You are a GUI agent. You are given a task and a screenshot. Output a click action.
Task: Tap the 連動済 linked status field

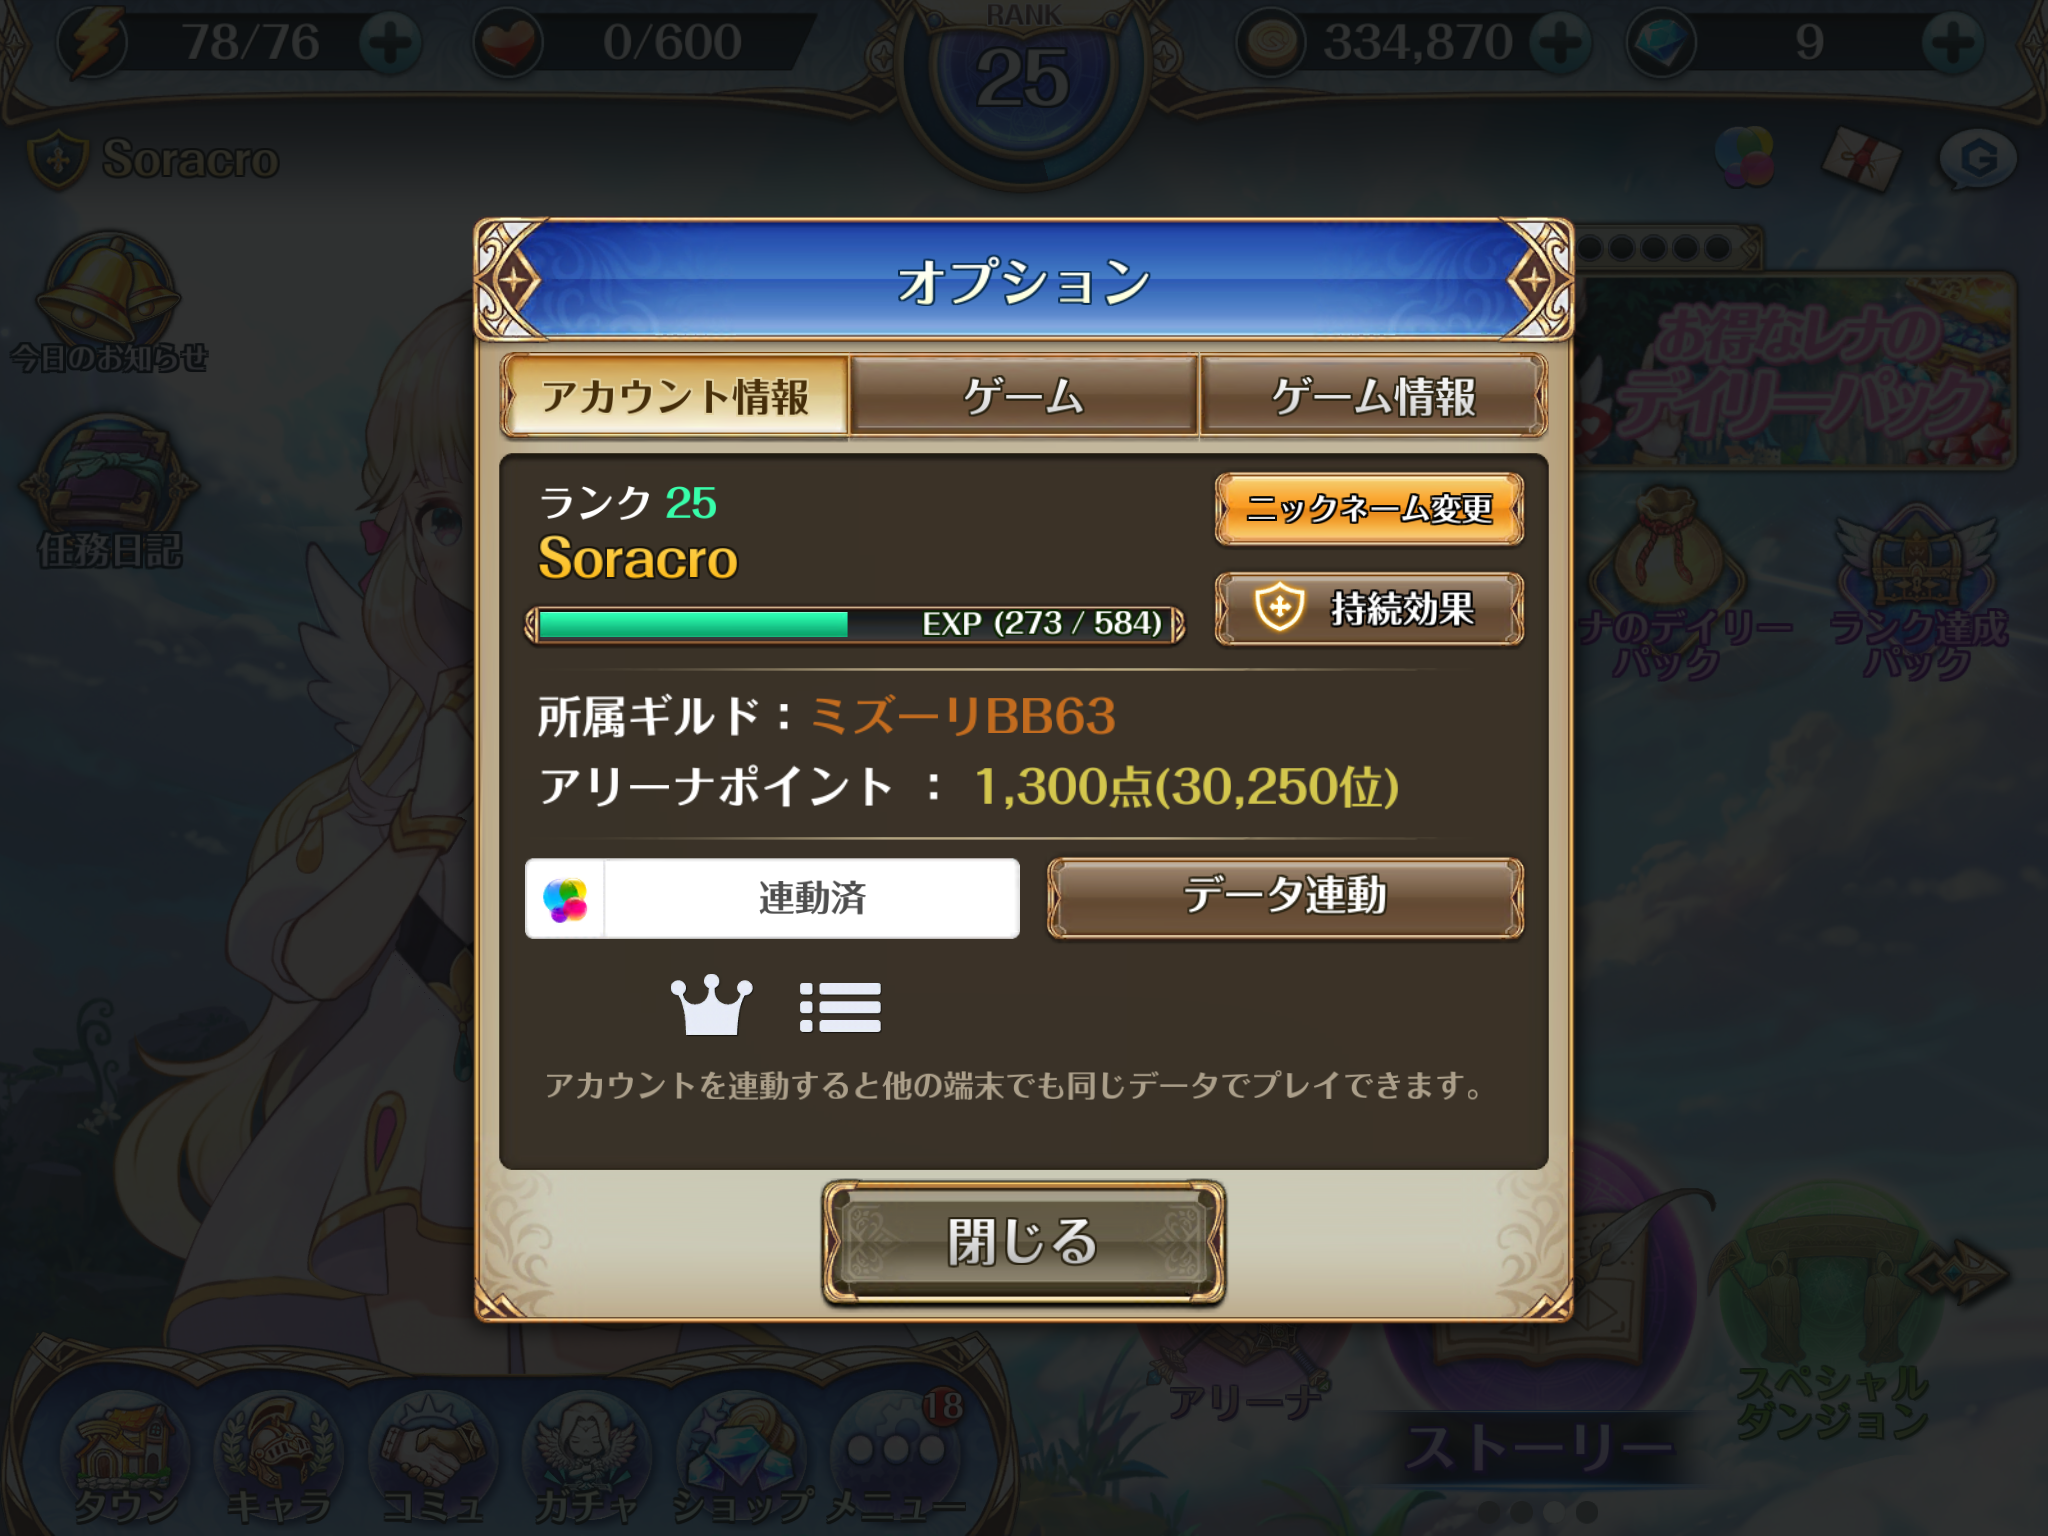point(772,898)
